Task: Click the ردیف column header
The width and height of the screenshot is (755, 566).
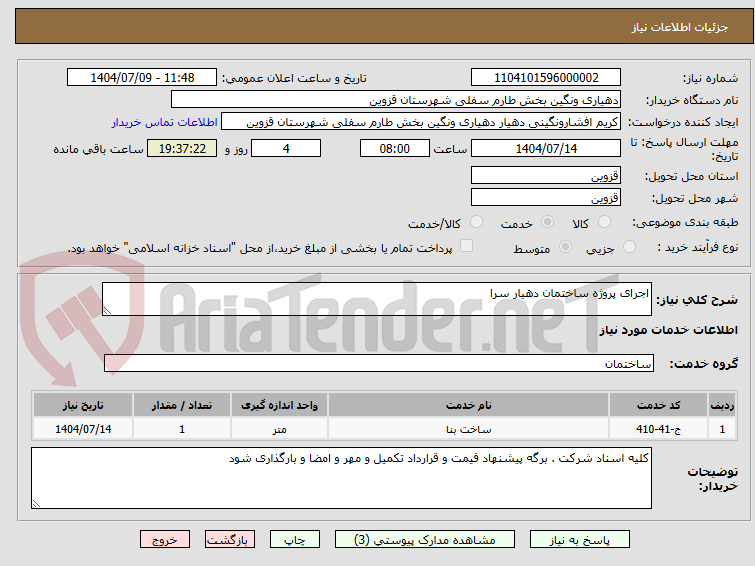Action: coord(722,405)
